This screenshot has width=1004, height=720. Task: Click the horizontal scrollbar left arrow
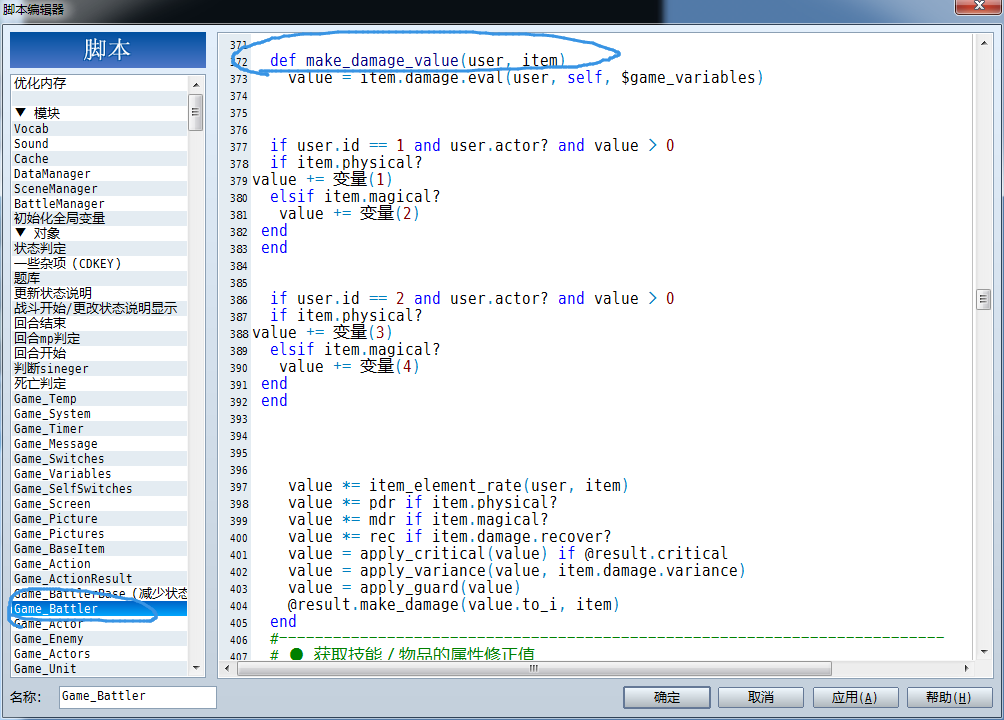tap(227, 668)
